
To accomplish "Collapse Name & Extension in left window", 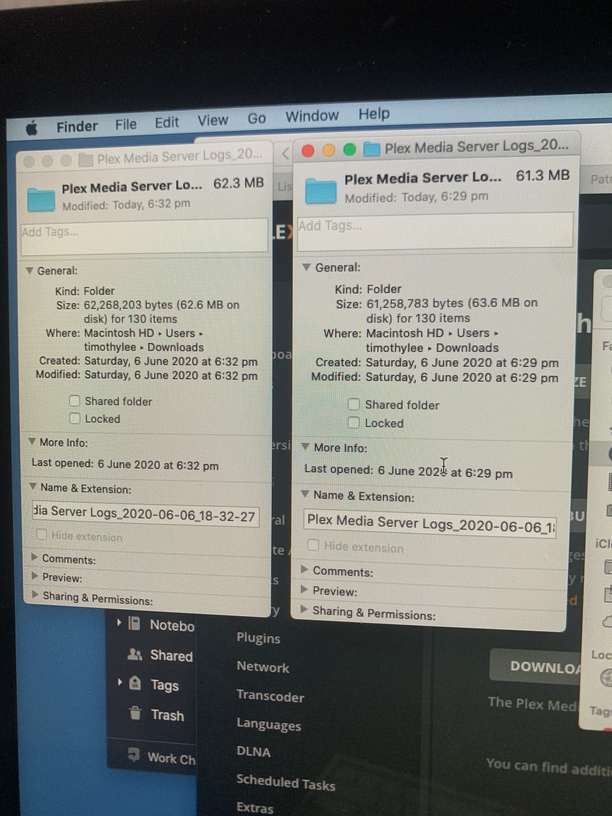I will point(33,487).
